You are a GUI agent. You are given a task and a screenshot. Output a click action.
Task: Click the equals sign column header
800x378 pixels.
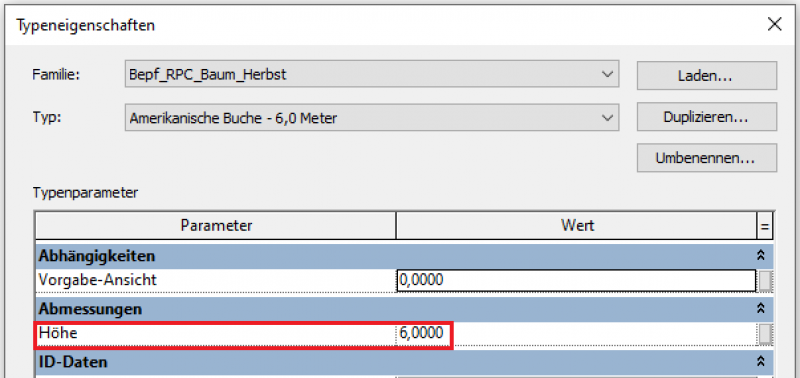point(765,225)
